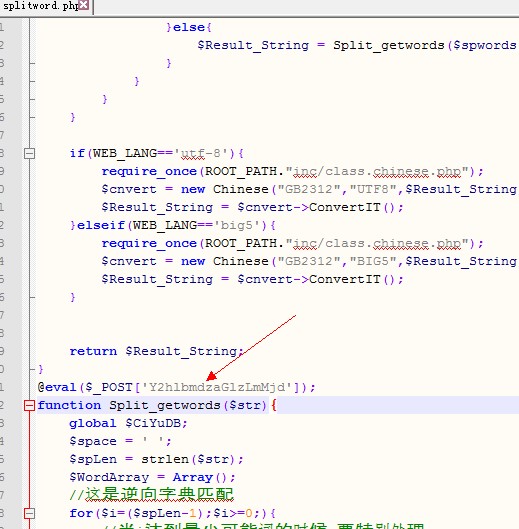Screen dimensions: 519x529
Task: Click on $Result_String = Split_getwords line
Action: click(x=358, y=45)
